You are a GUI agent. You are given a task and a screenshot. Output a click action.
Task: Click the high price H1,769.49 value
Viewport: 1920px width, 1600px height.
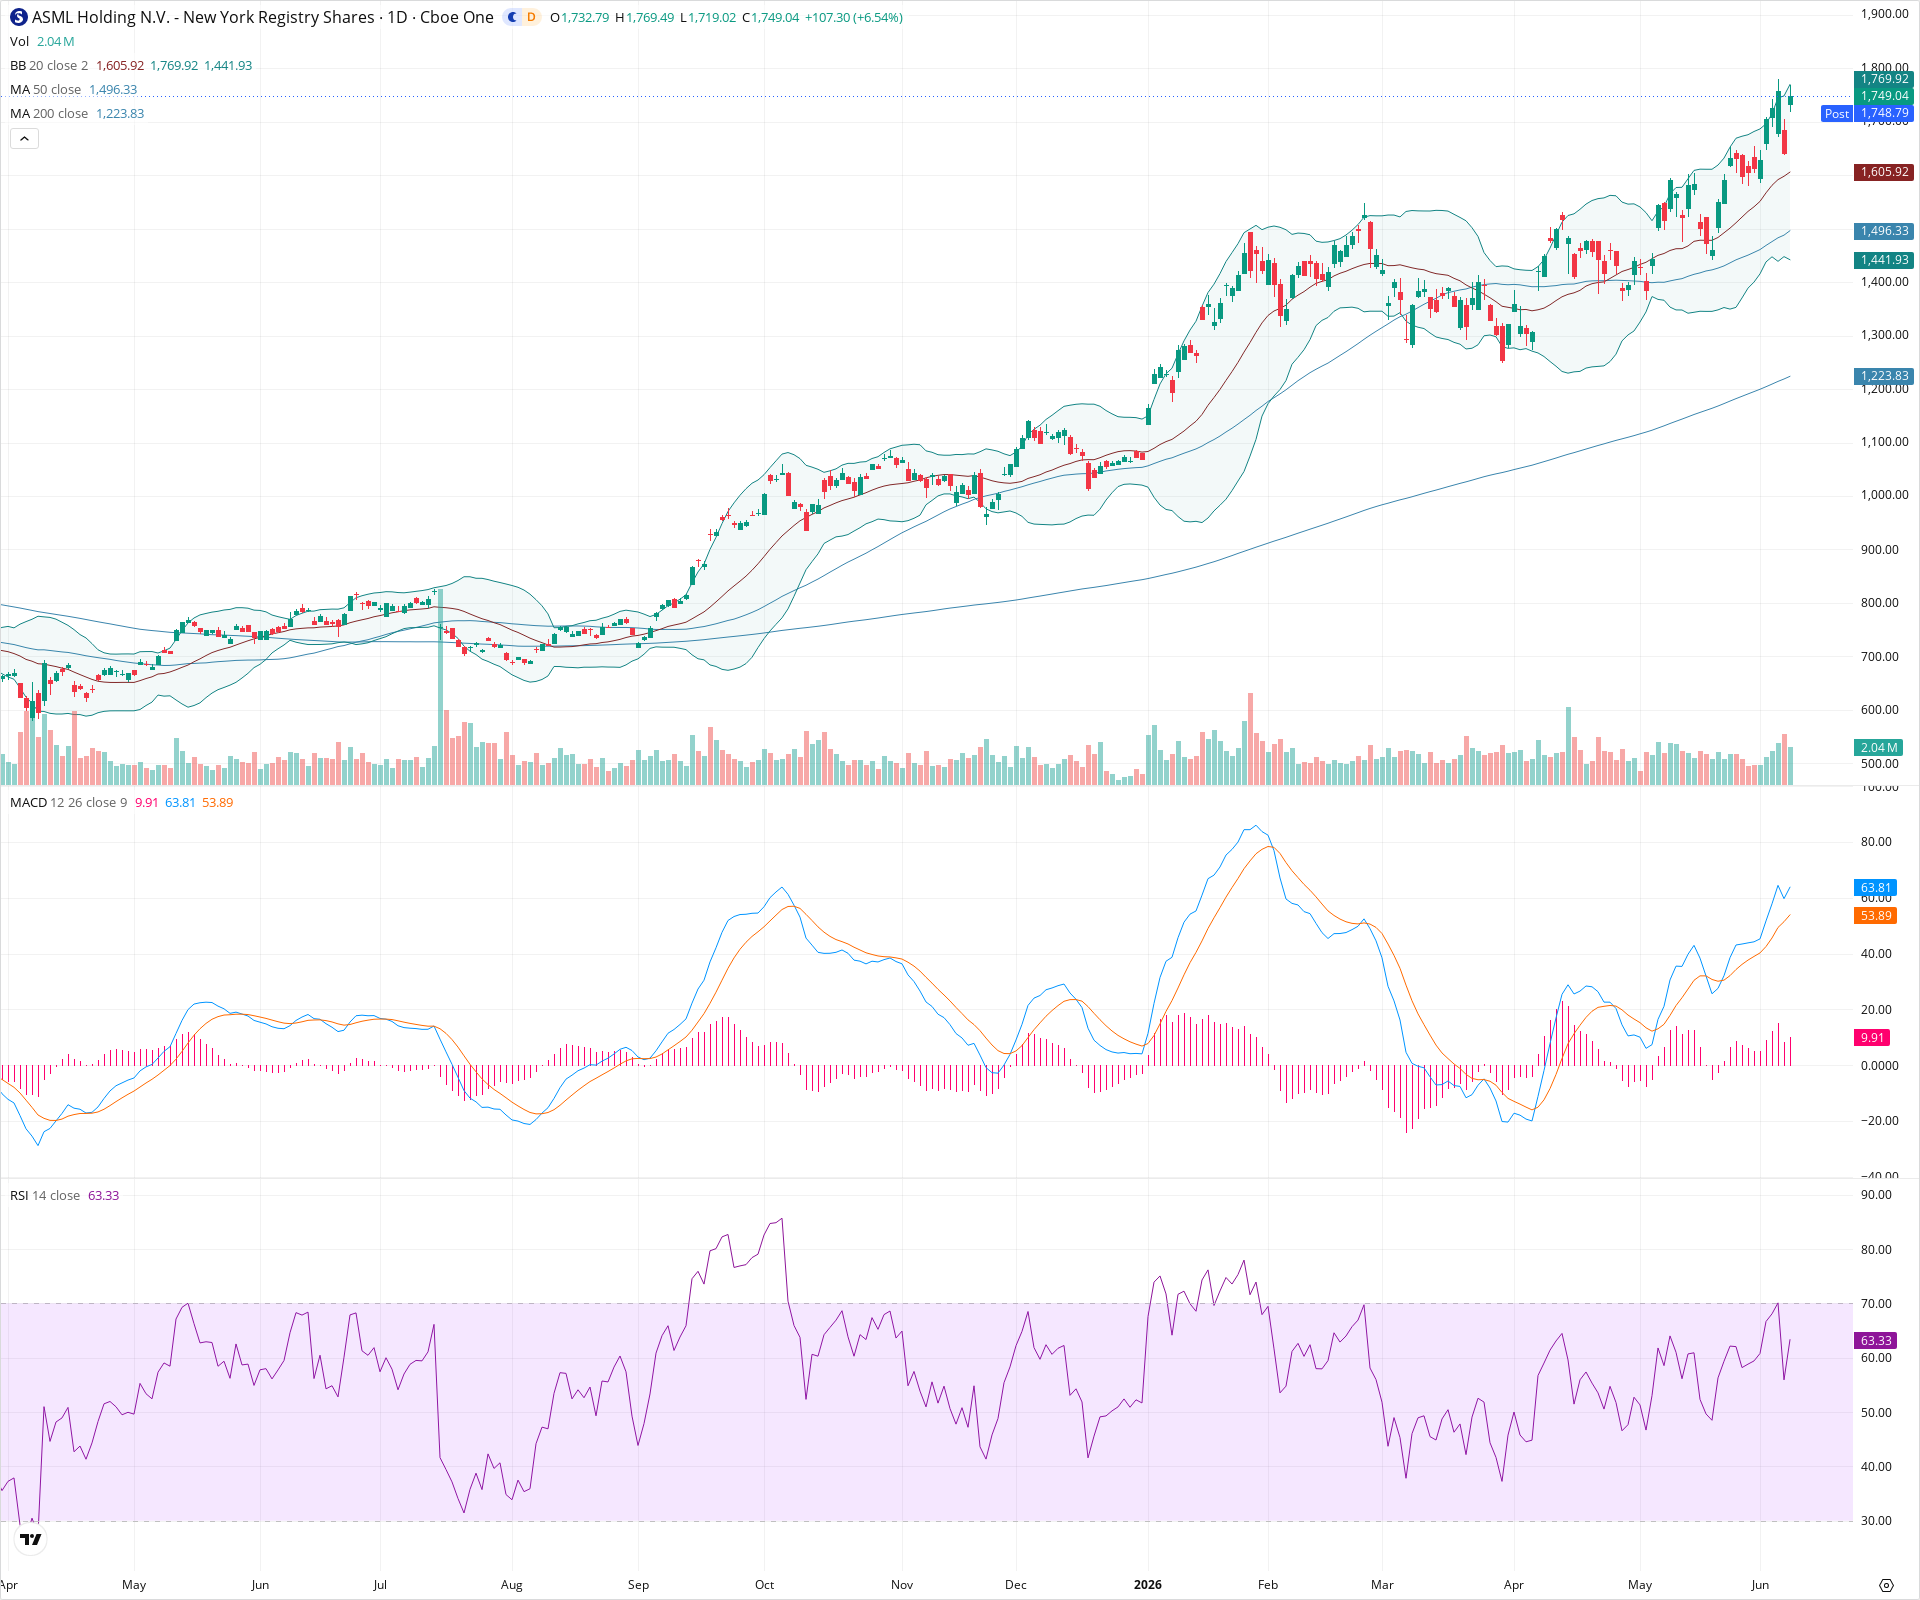tap(644, 18)
